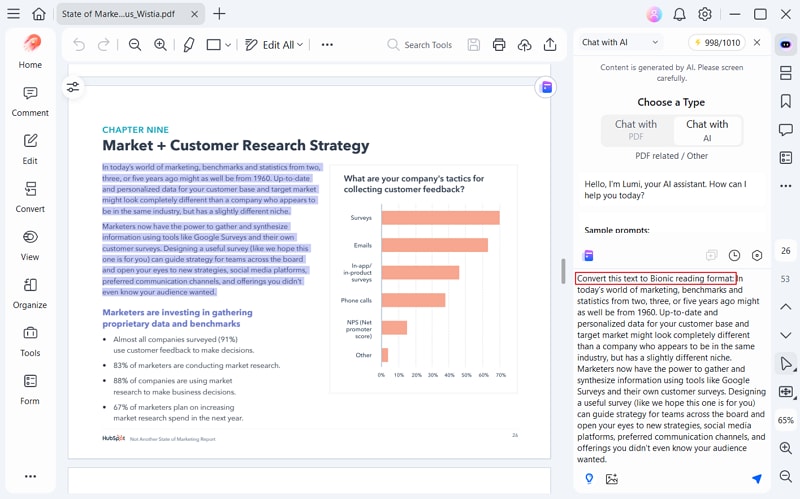Share or export the document
Viewport: 800px width, 499px height.
(x=550, y=45)
